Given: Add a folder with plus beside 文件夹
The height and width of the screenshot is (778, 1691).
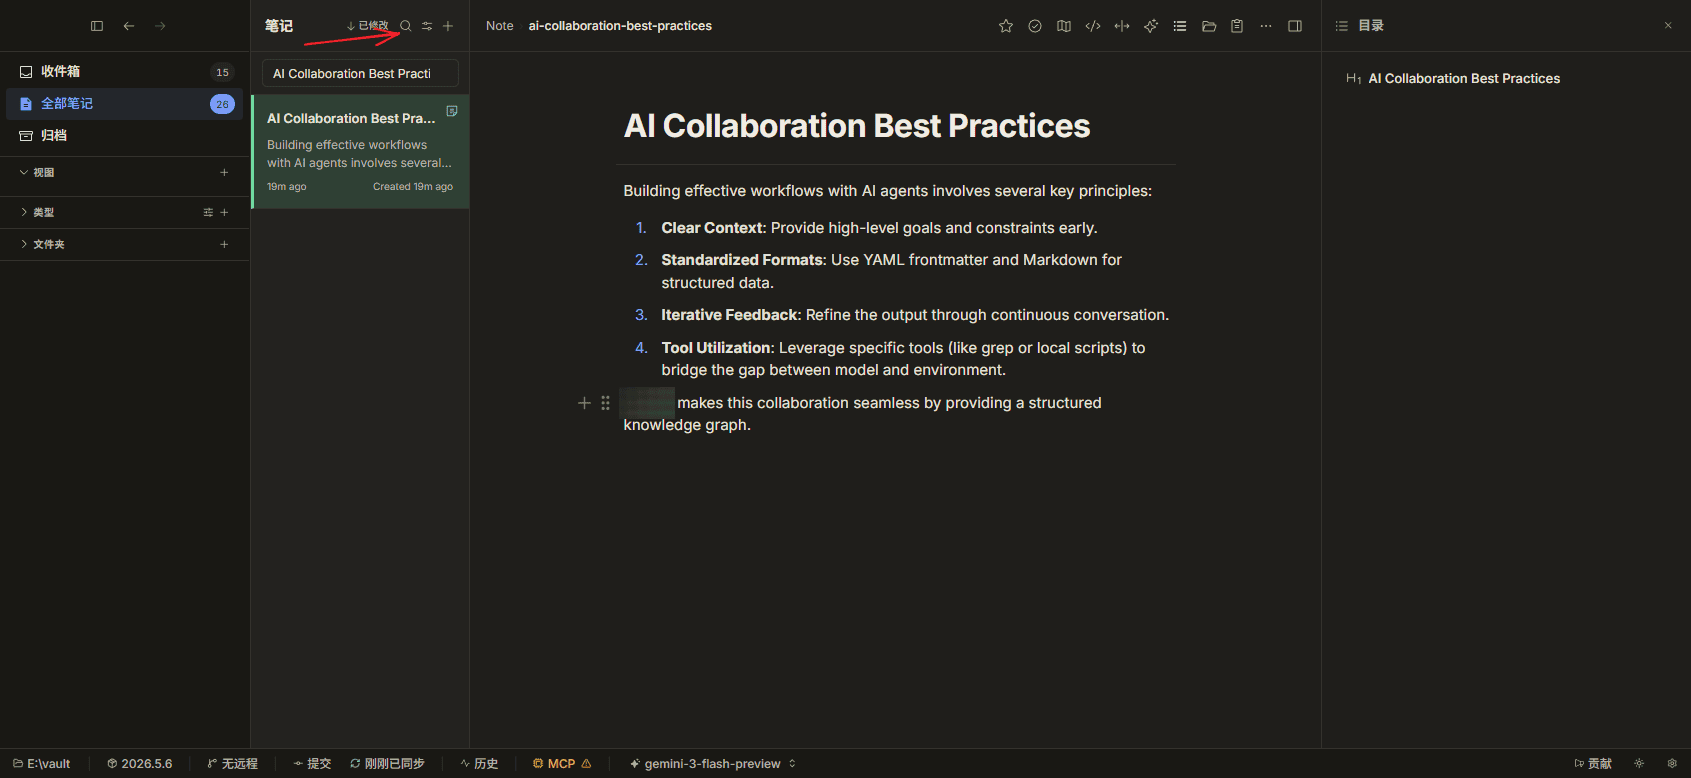Looking at the screenshot, I should 224,244.
